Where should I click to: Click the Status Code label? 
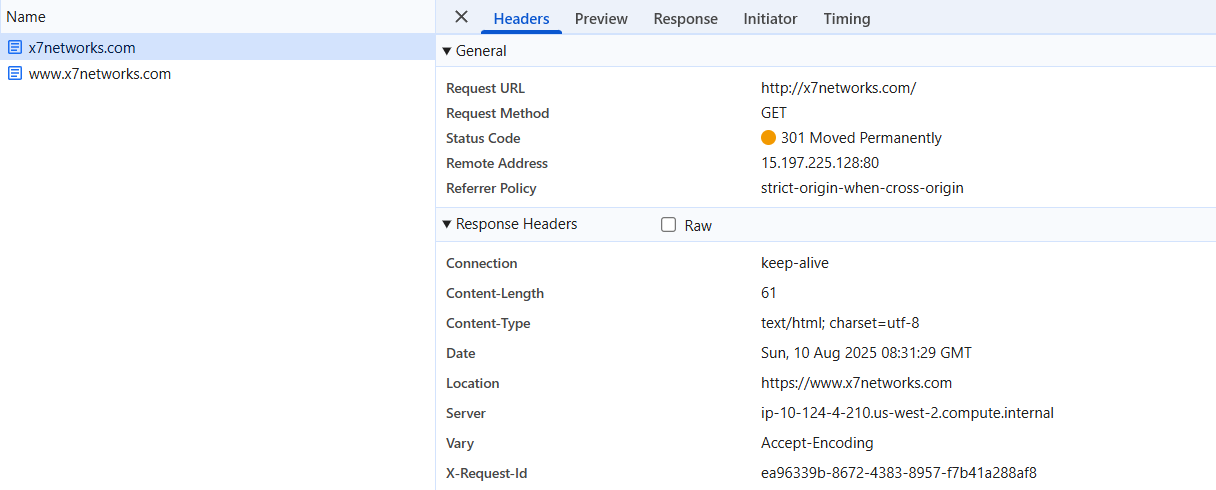tap(483, 138)
